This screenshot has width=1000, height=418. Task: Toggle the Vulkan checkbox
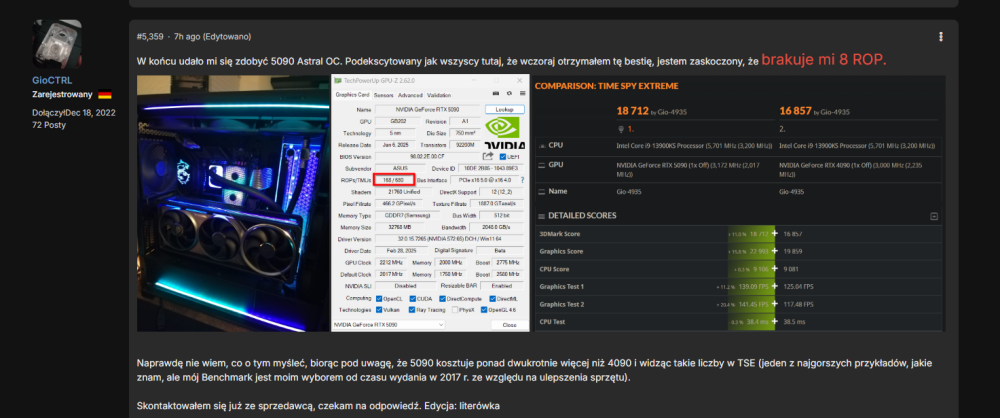[379, 310]
